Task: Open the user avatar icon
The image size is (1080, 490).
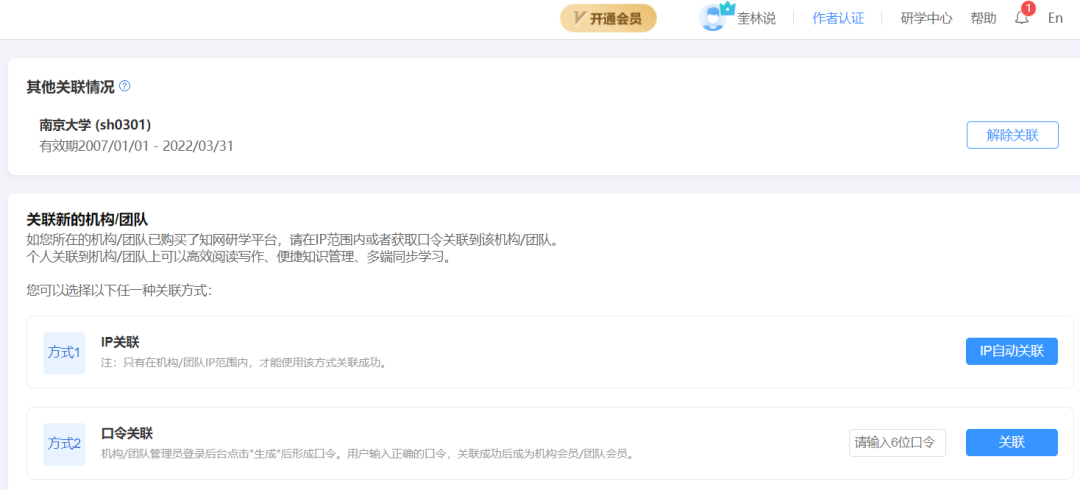Action: (714, 18)
